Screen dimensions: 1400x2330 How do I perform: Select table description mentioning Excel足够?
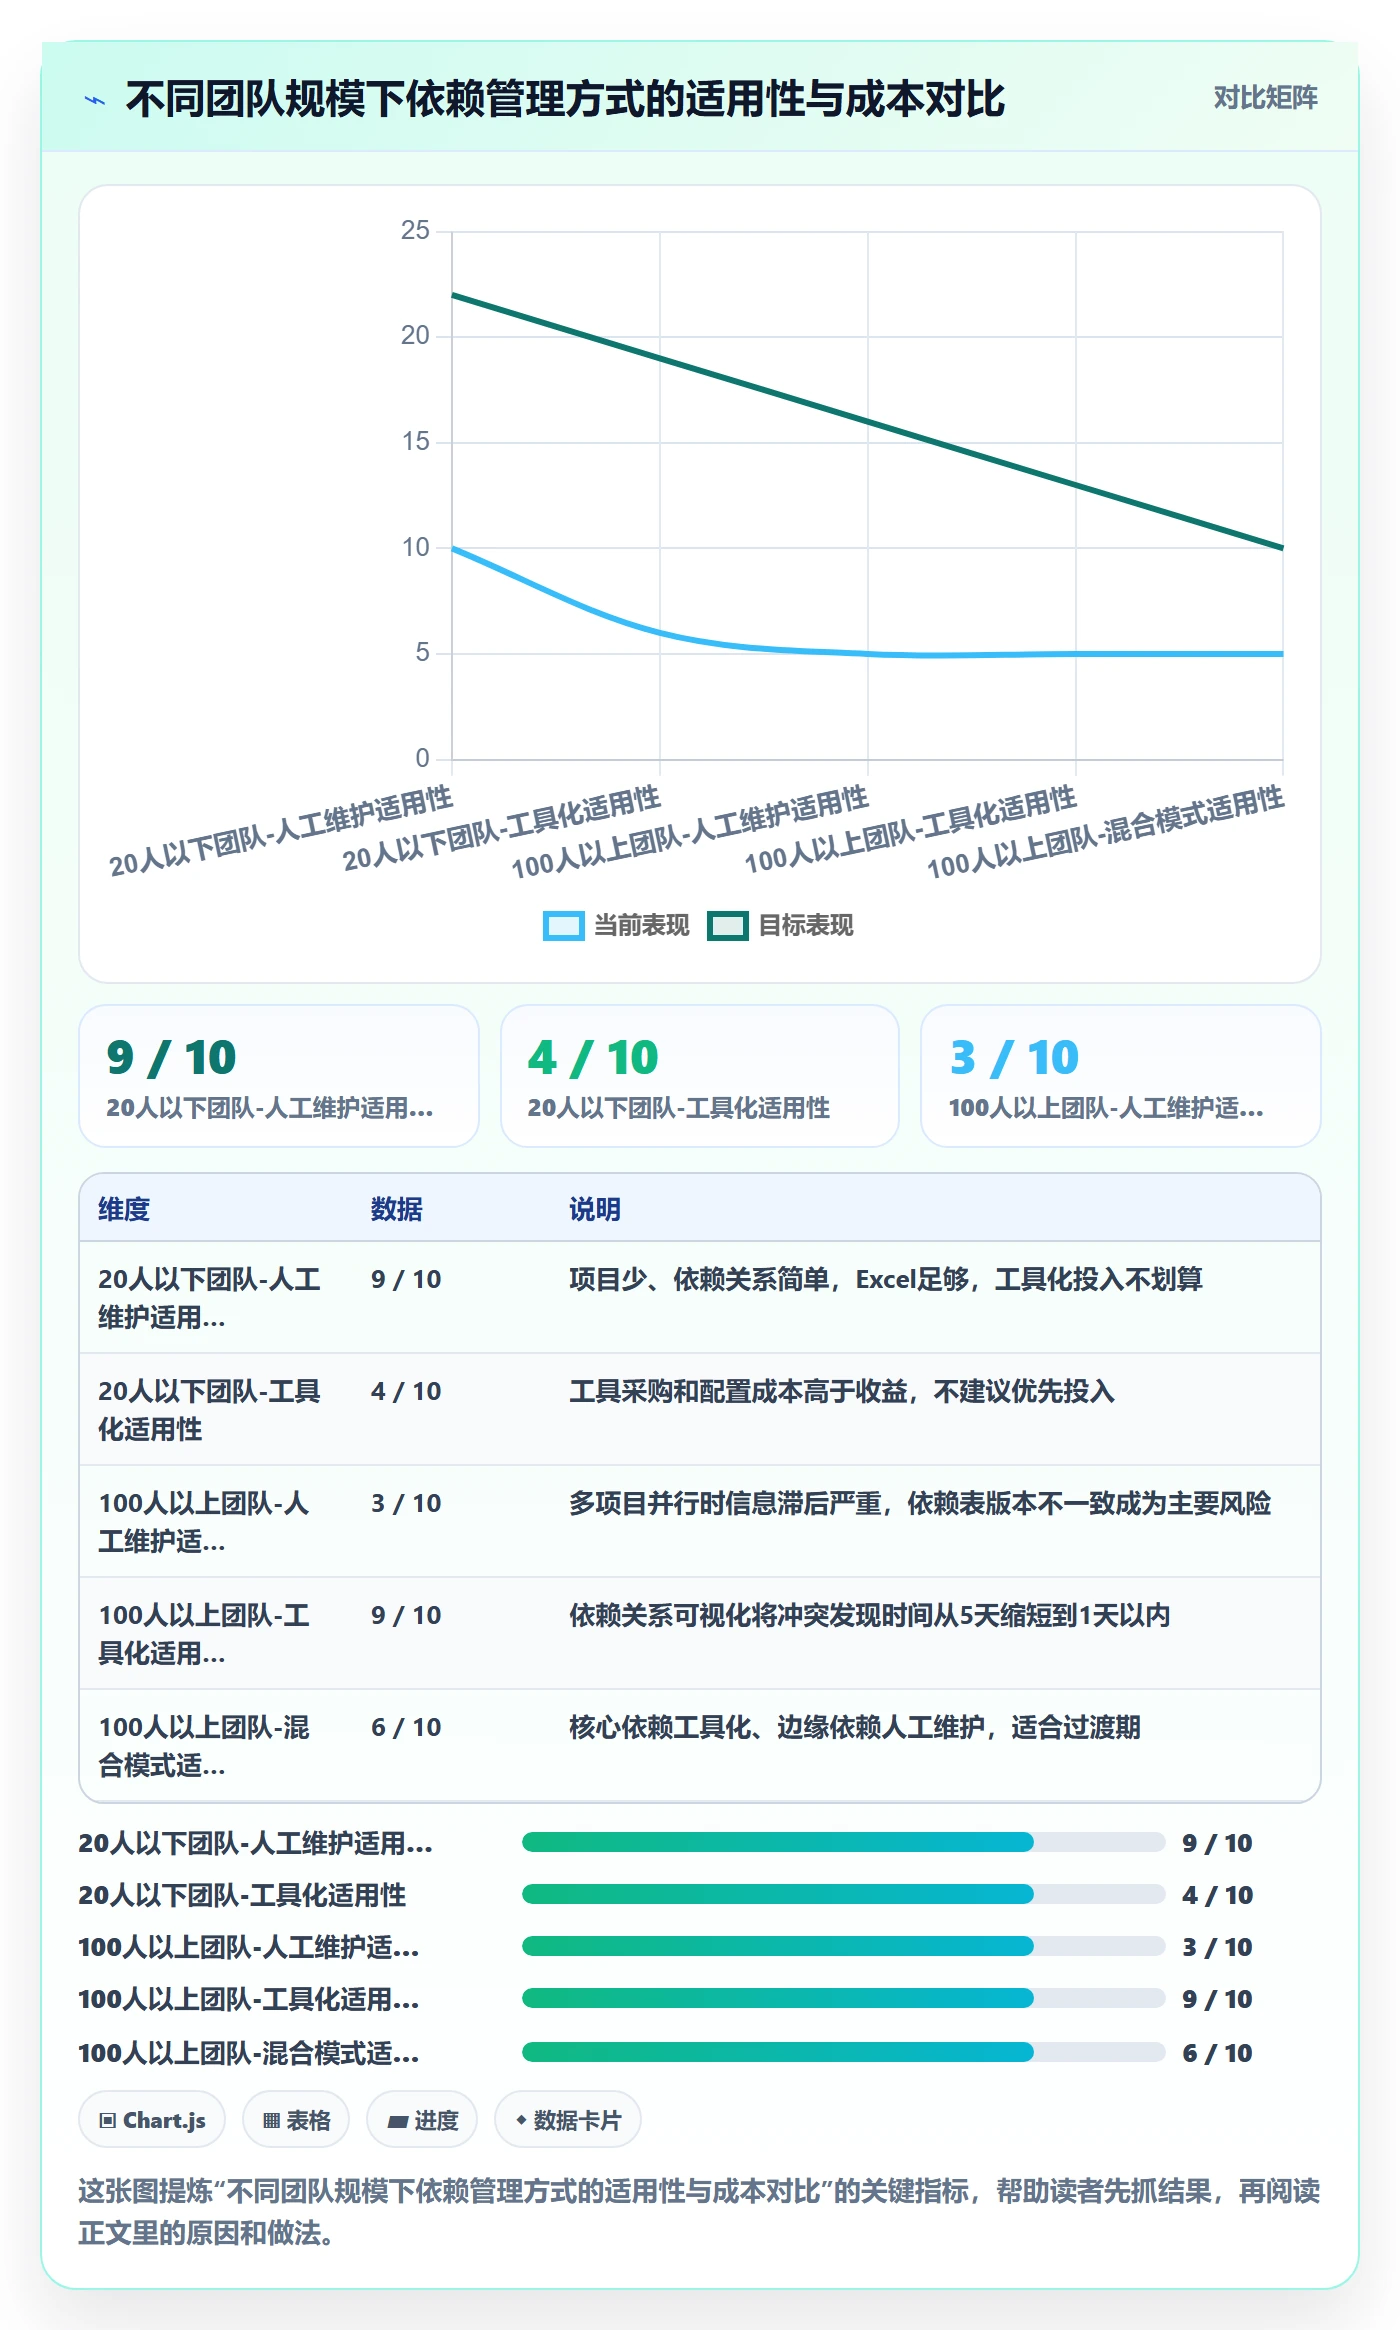(x=886, y=1279)
